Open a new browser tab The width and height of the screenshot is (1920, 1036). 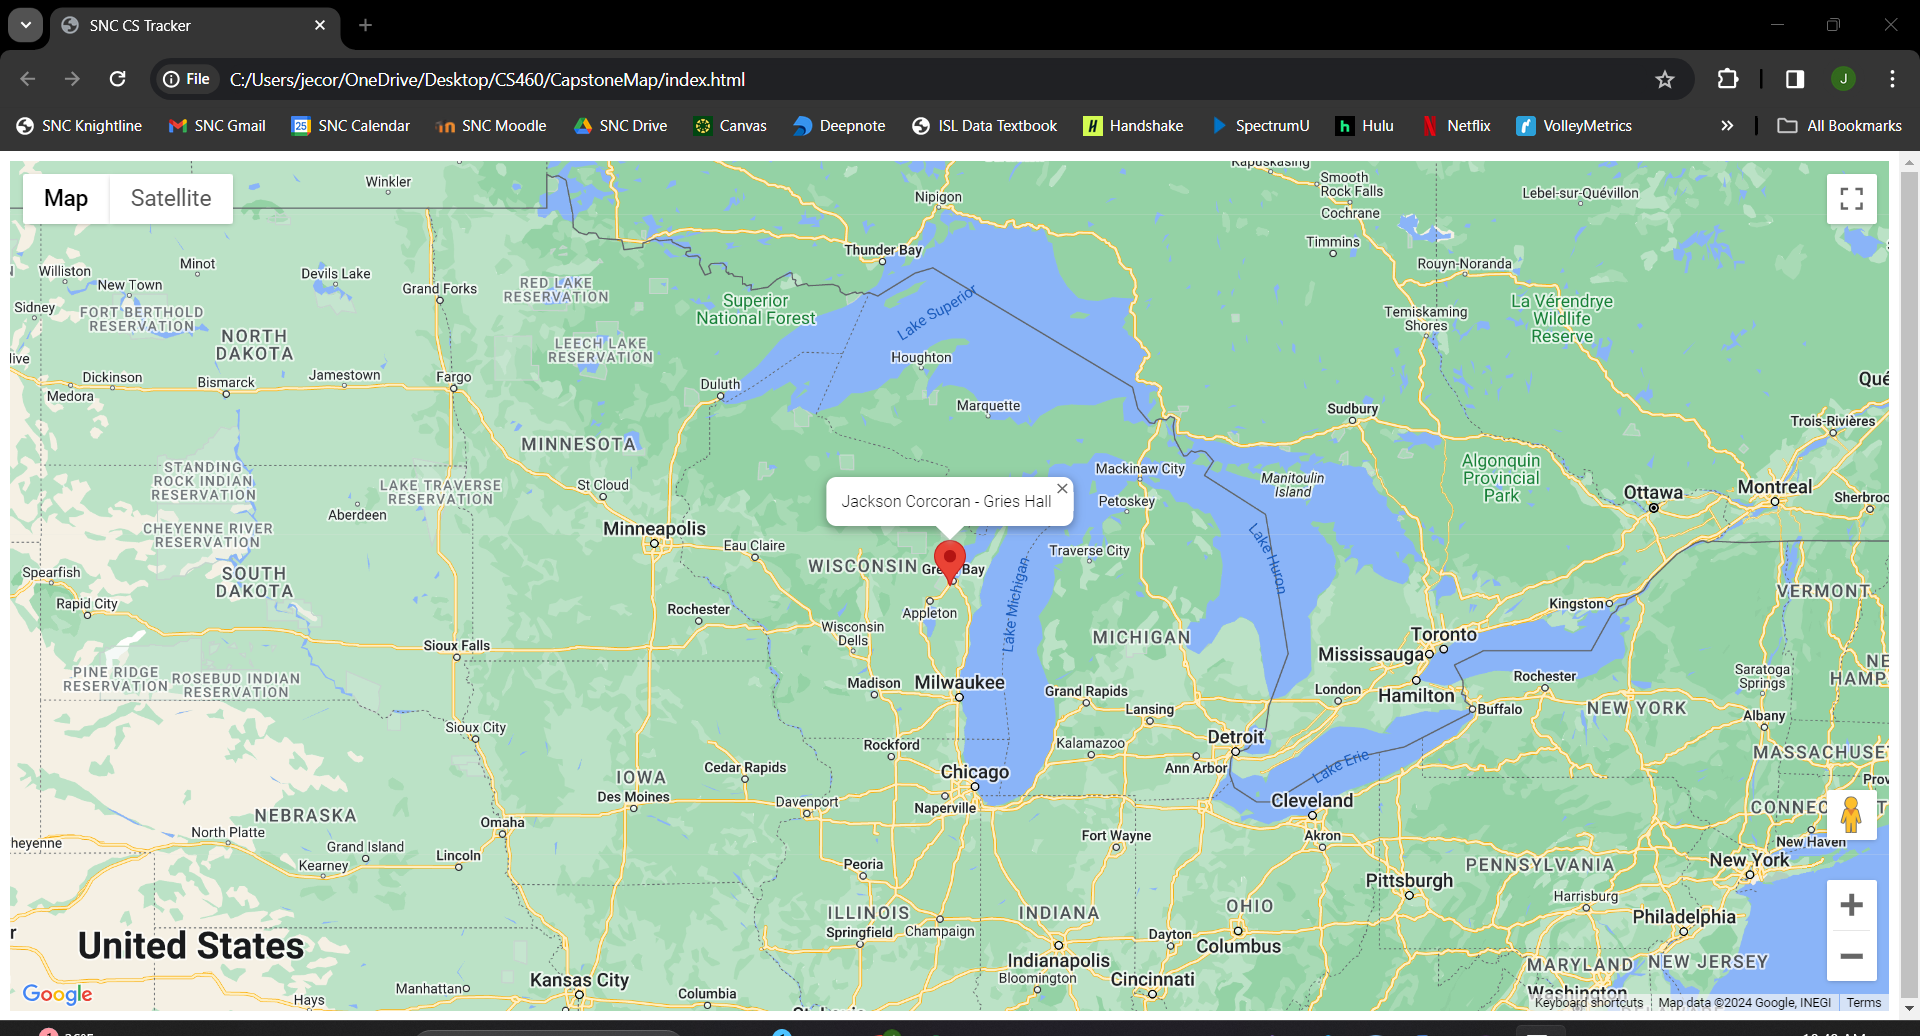click(366, 25)
